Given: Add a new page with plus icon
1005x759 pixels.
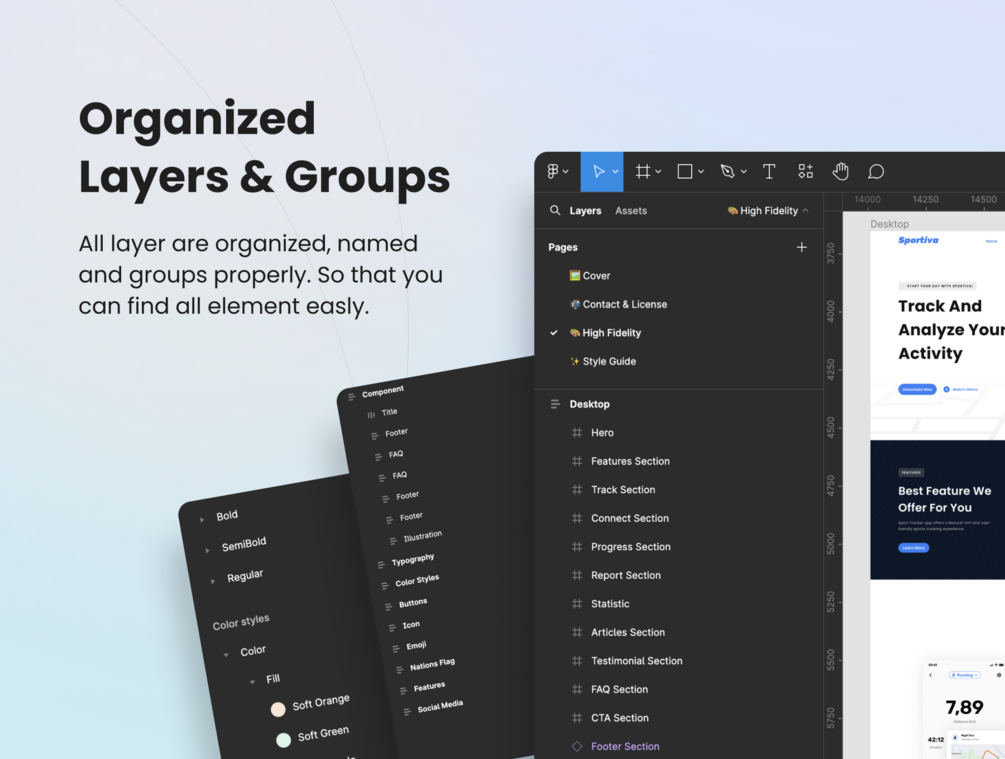Looking at the screenshot, I should pyautogui.click(x=801, y=247).
